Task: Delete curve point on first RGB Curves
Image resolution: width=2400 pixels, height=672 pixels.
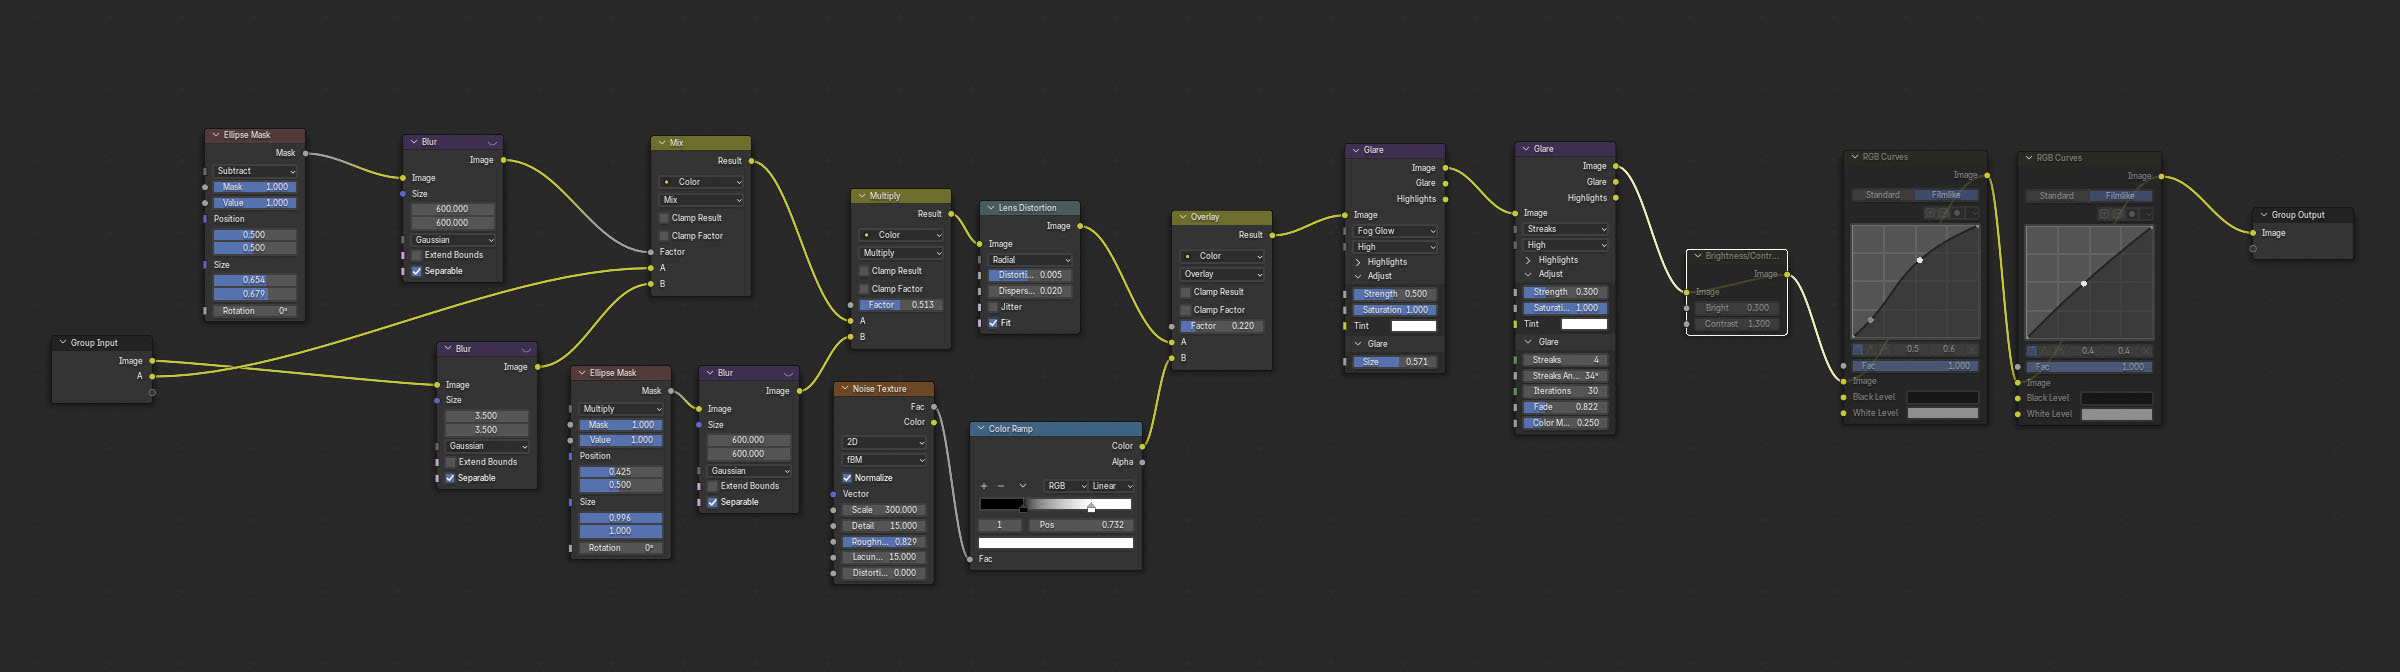Action: point(1972,349)
